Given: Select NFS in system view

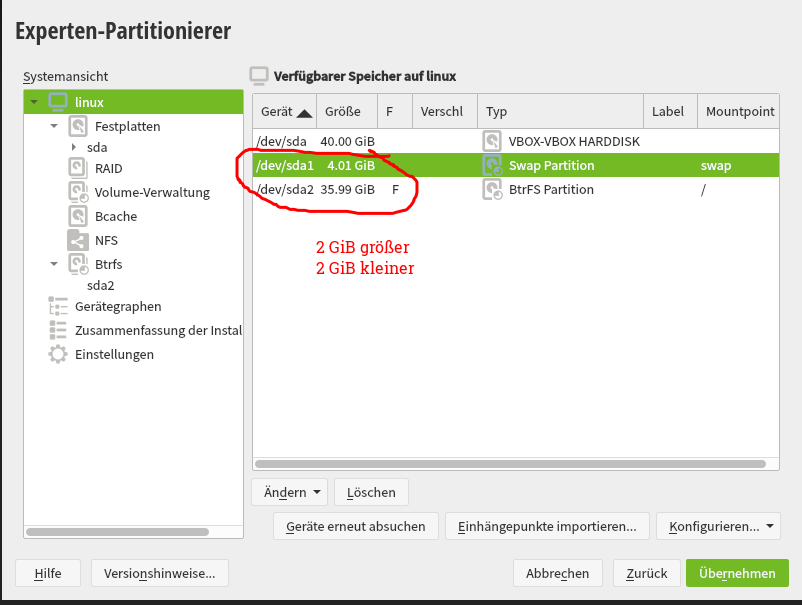Looking at the screenshot, I should point(106,240).
